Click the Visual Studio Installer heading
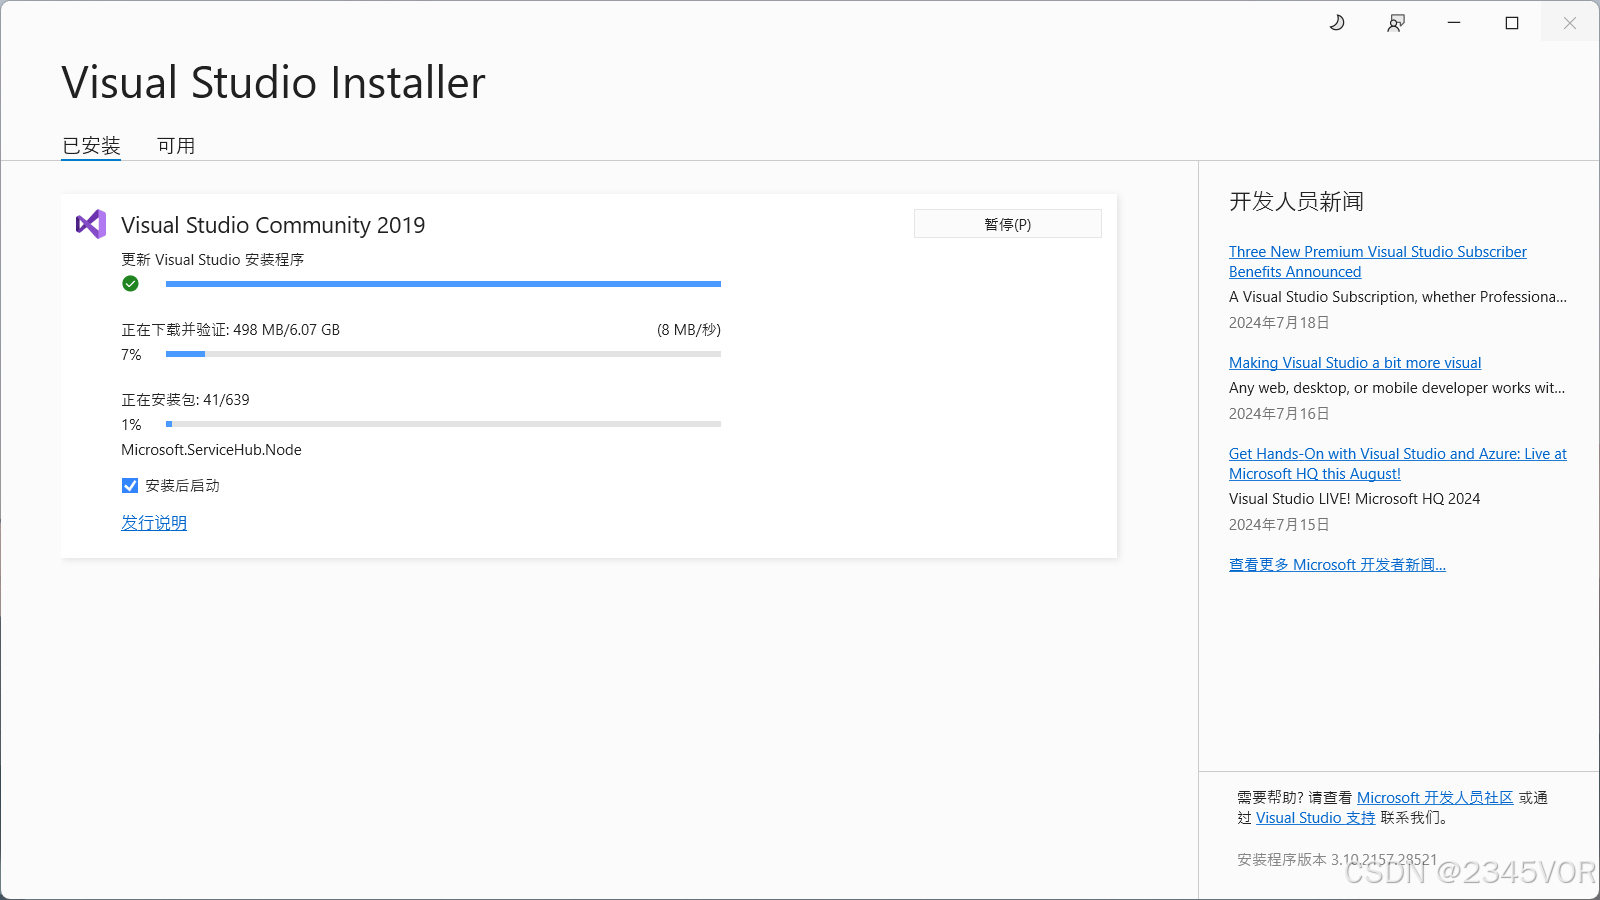 tap(273, 82)
